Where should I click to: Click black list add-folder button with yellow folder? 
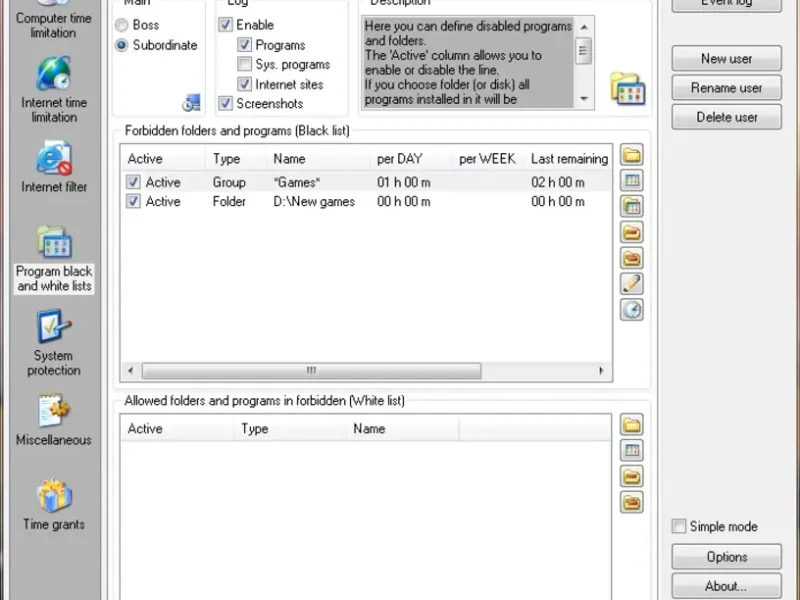click(x=632, y=155)
